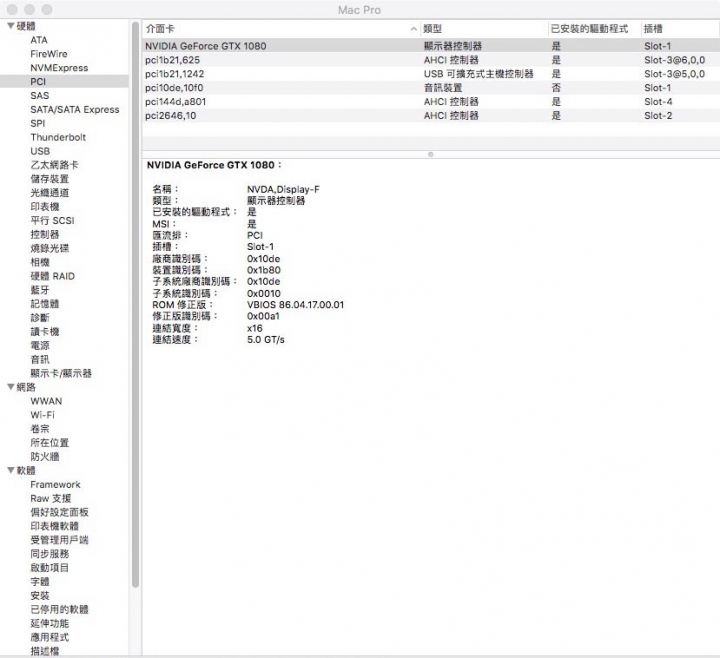Toggle sort direction arrow on 介面卡 column
Screen dimensions: 720x658
tap(413, 29)
